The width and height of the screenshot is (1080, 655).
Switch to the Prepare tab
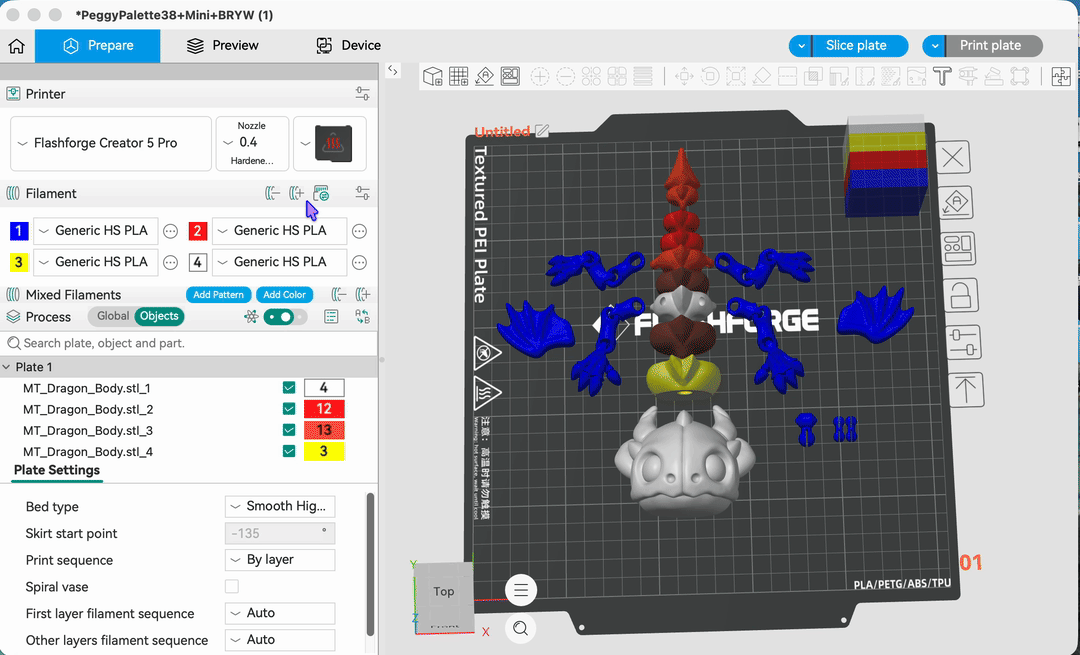pos(98,45)
